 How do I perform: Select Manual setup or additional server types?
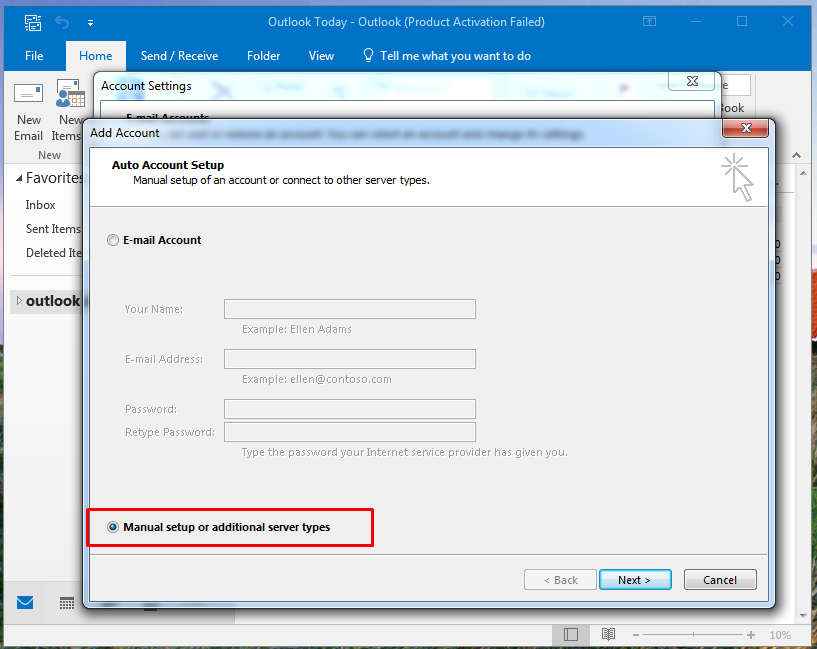click(113, 527)
